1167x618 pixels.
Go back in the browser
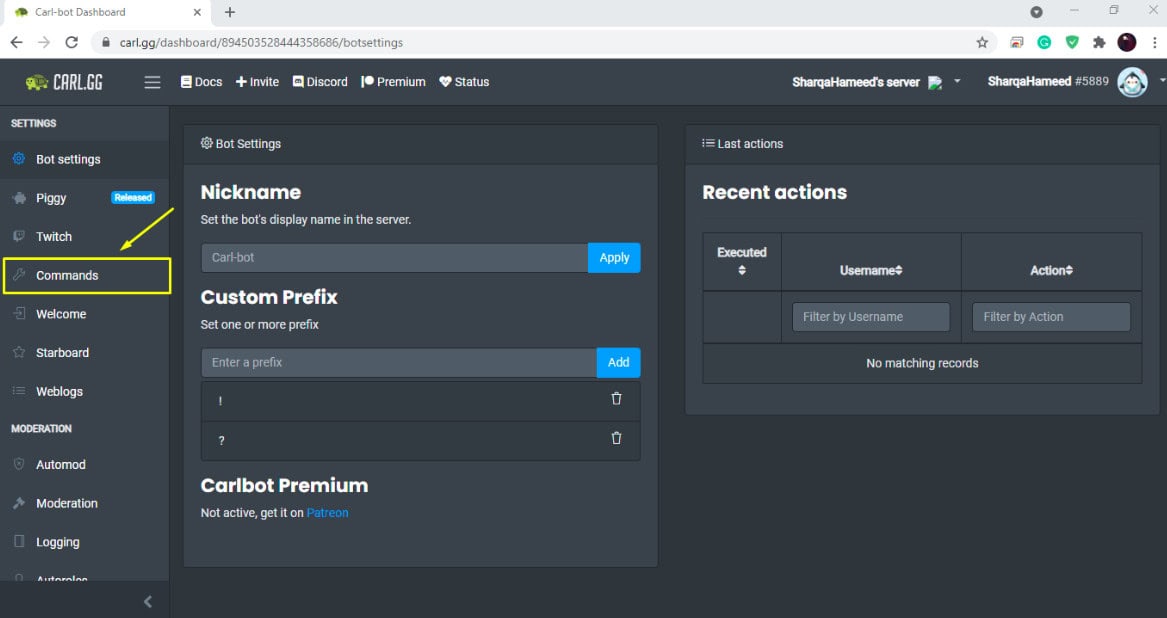point(16,42)
